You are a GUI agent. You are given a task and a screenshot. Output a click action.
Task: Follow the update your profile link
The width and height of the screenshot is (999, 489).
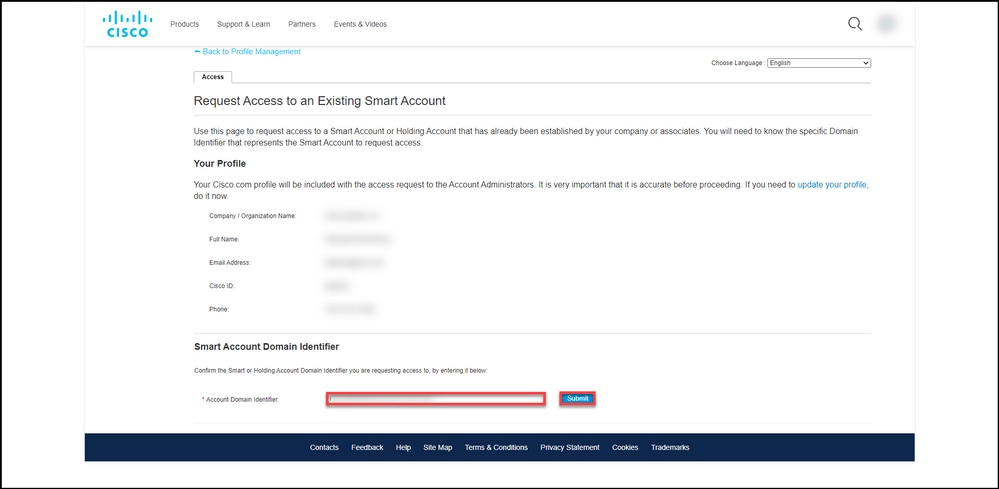[832, 185]
